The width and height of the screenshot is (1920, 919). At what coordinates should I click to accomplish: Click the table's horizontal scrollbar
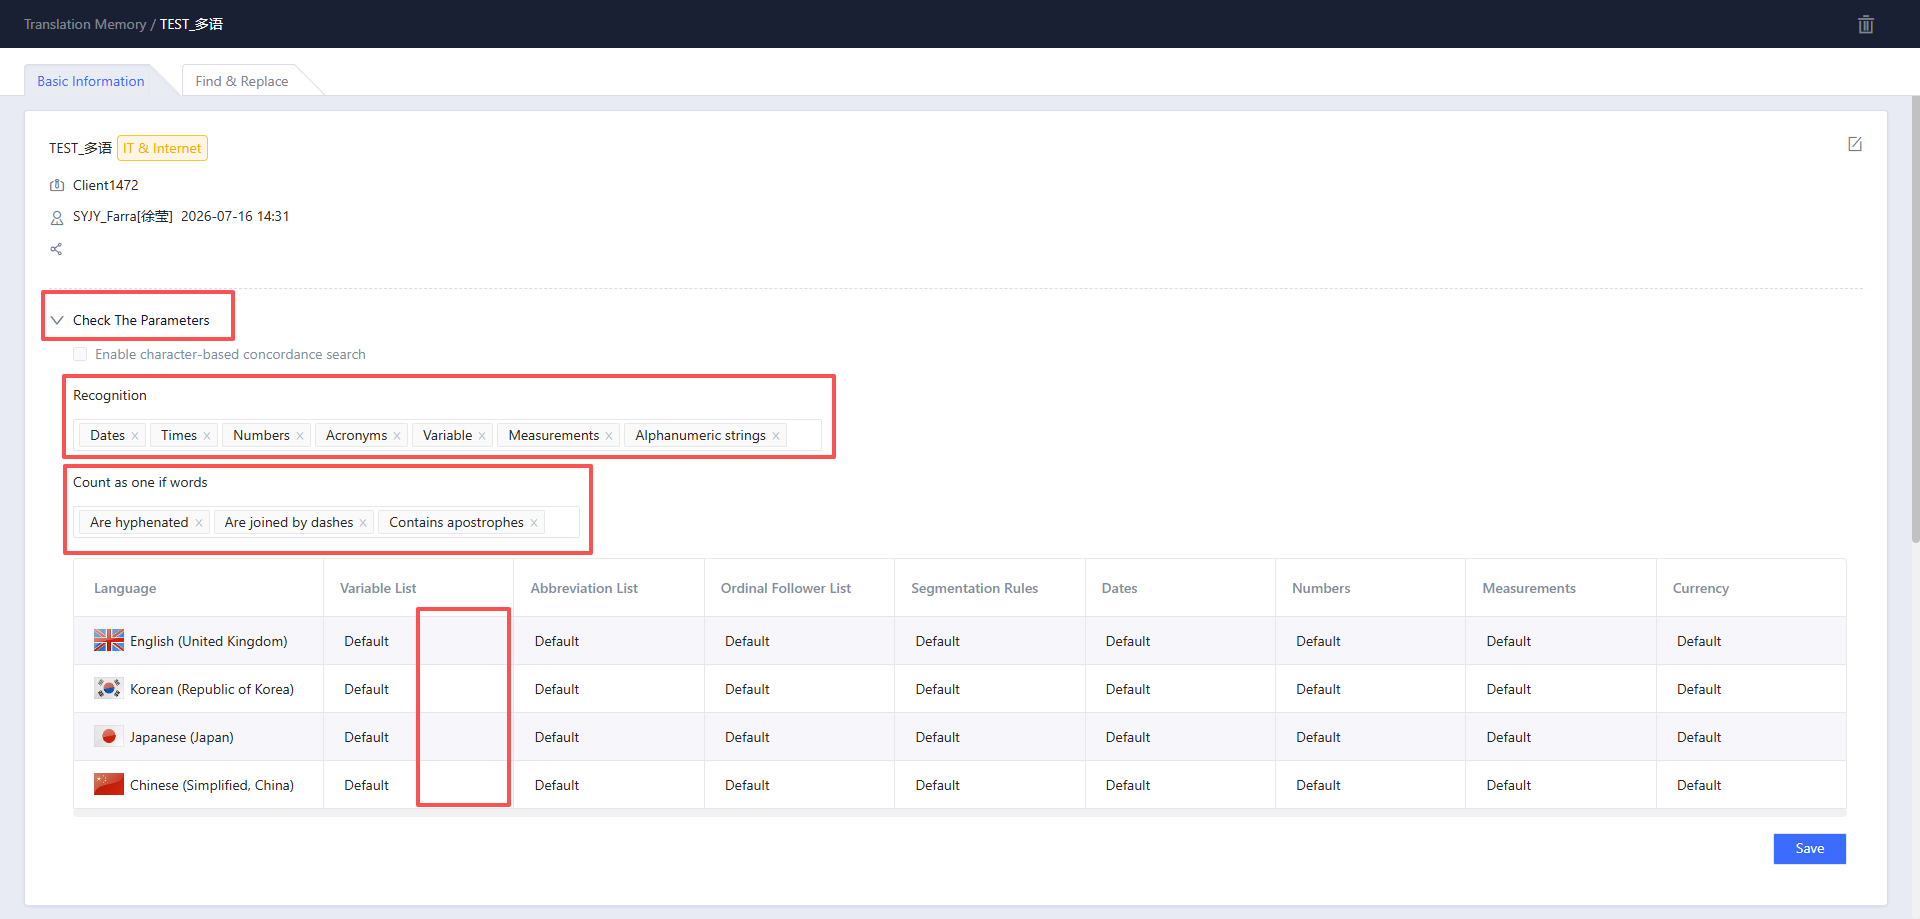point(959,813)
